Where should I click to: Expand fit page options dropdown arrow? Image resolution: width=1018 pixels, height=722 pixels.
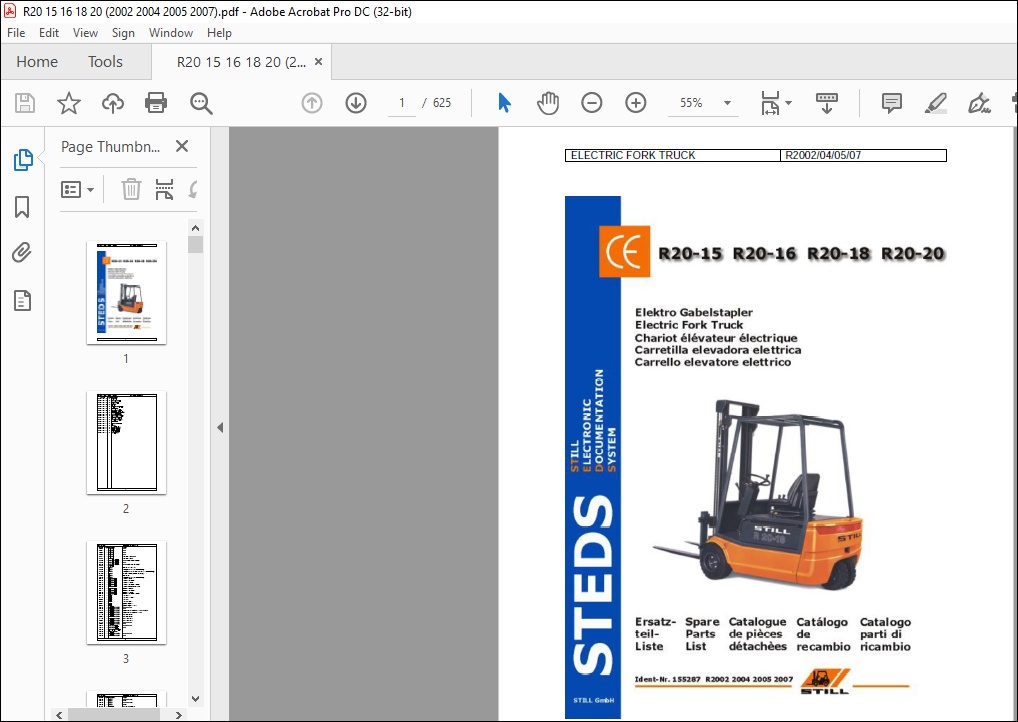[788, 103]
